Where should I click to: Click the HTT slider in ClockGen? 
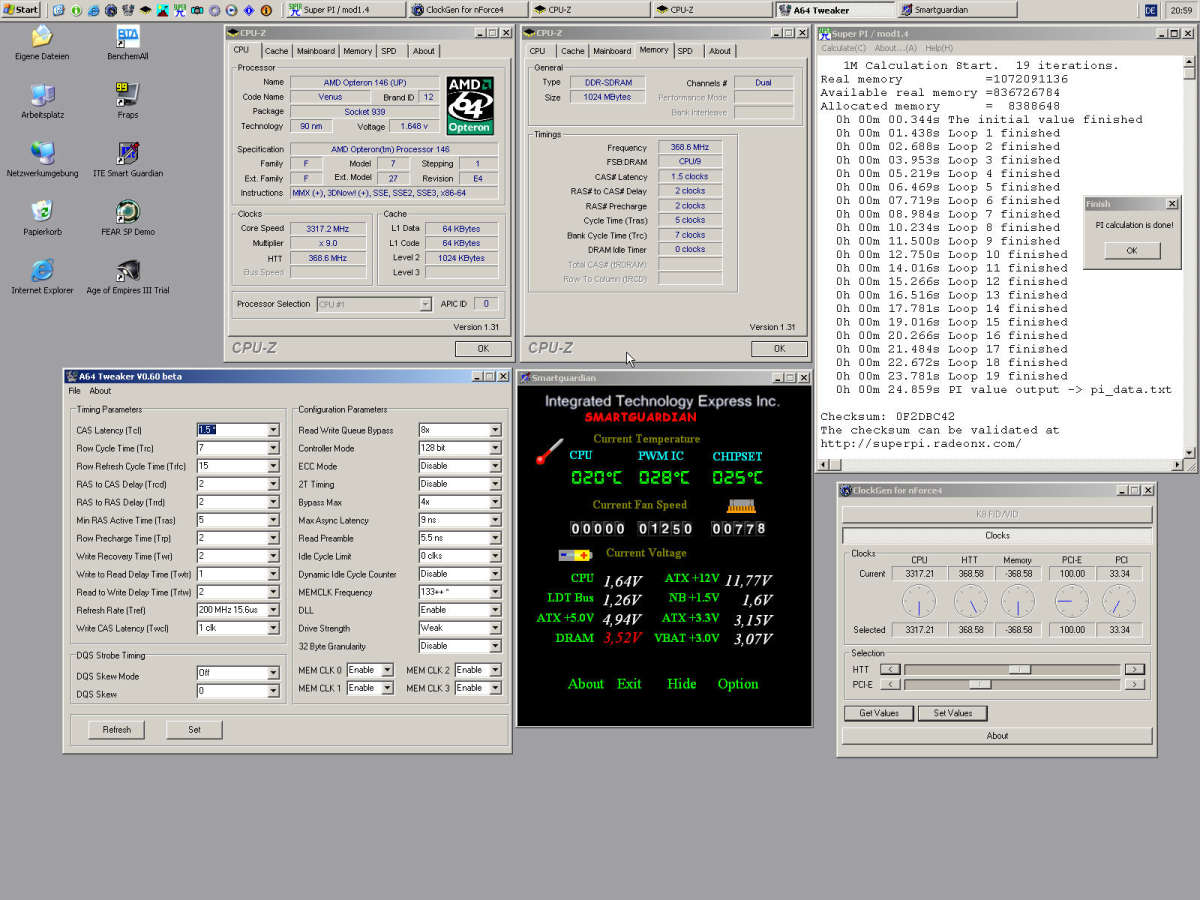1011,669
